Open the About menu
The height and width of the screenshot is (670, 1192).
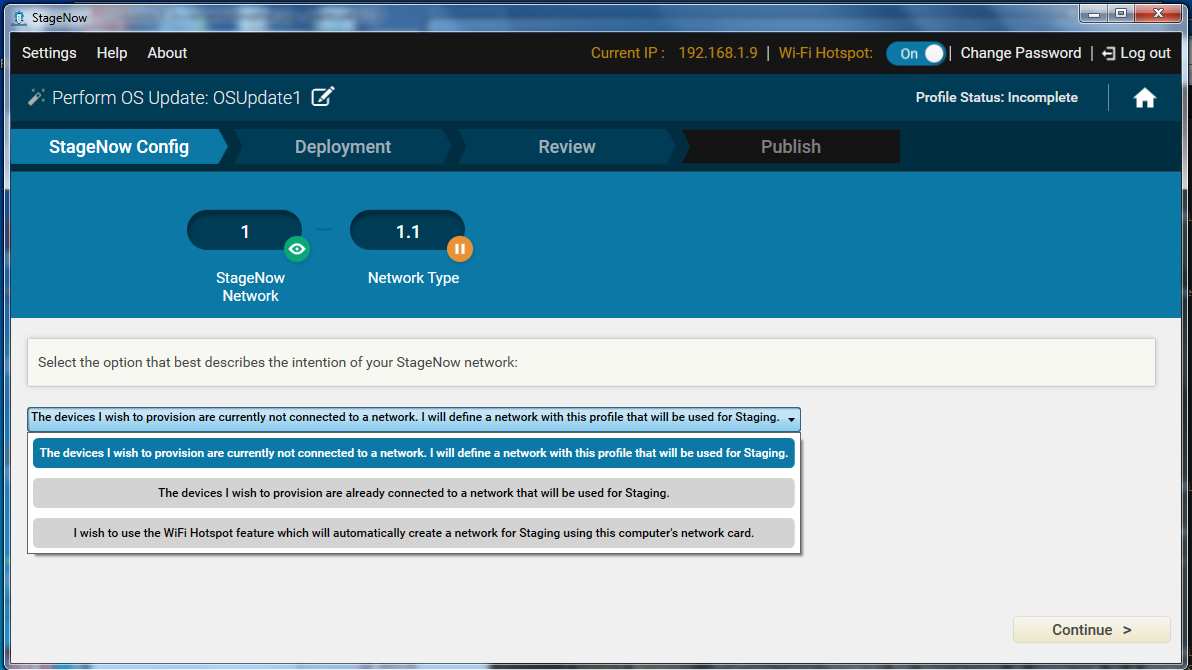(167, 53)
